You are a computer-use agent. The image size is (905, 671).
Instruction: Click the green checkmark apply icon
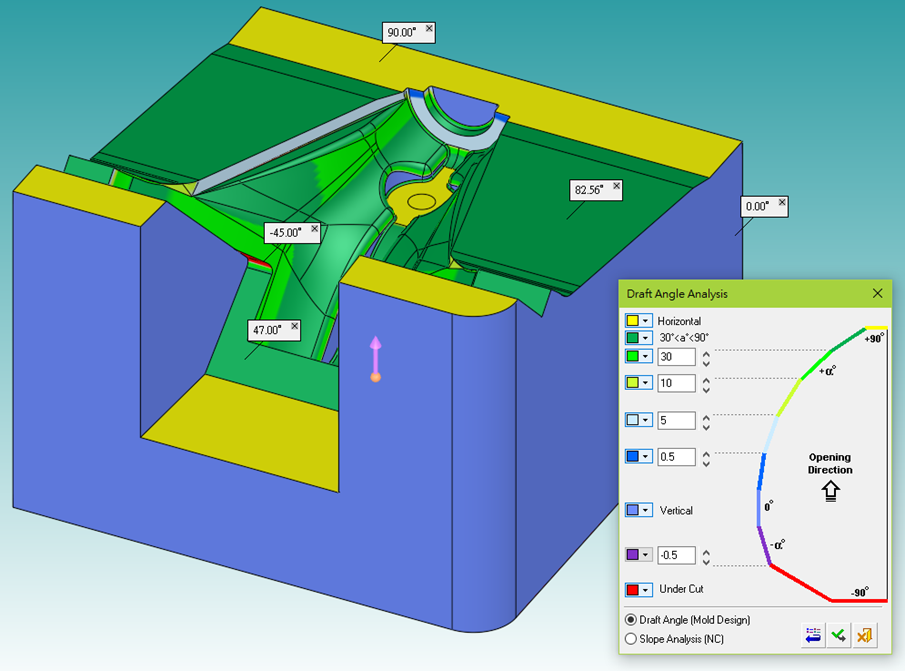[x=839, y=636]
